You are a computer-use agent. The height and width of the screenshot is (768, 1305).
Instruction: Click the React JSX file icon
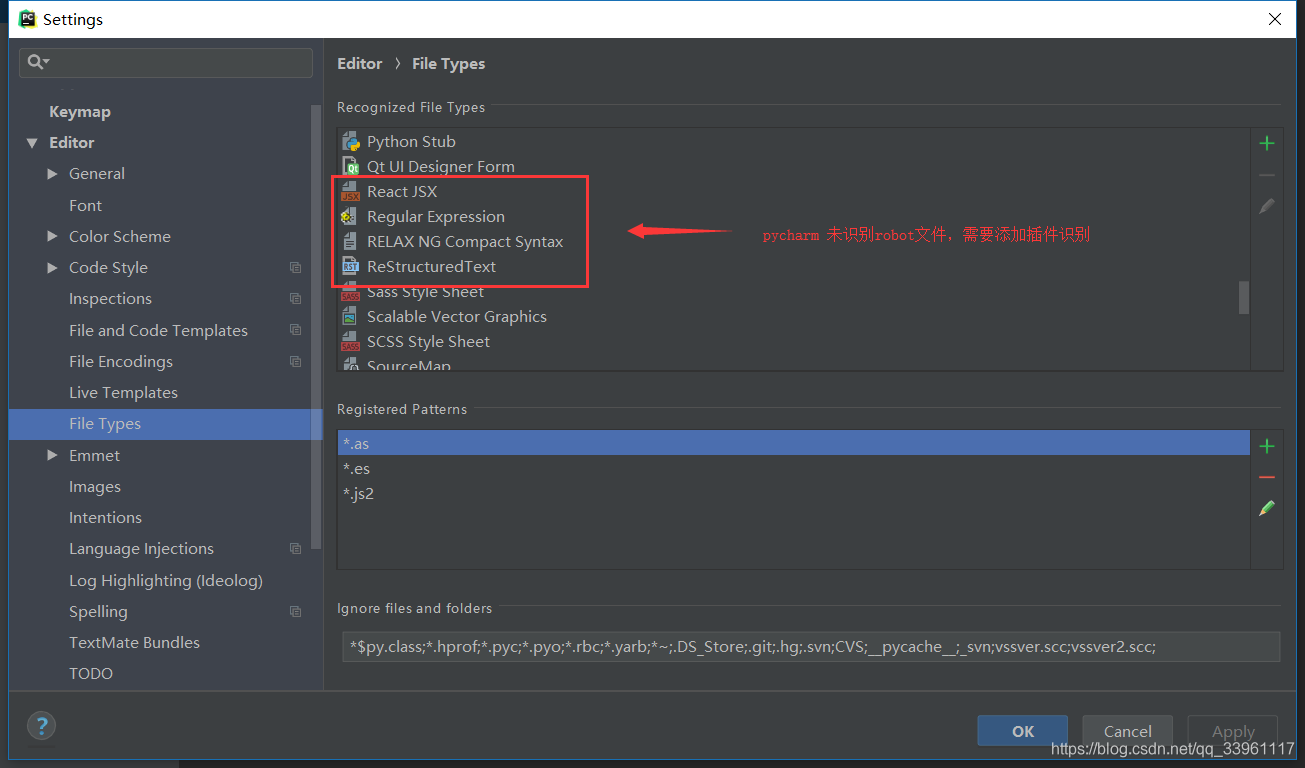[350, 191]
